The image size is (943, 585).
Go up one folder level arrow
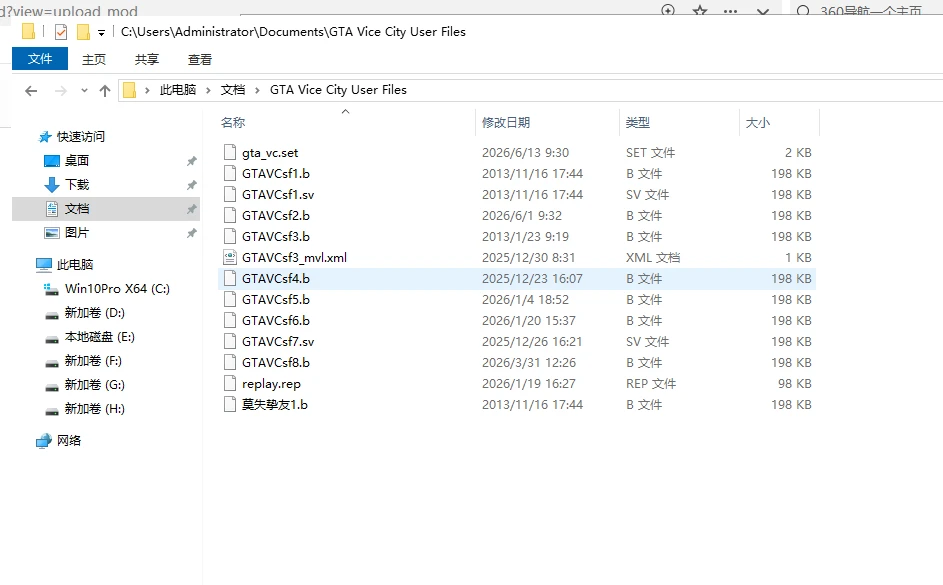105,91
